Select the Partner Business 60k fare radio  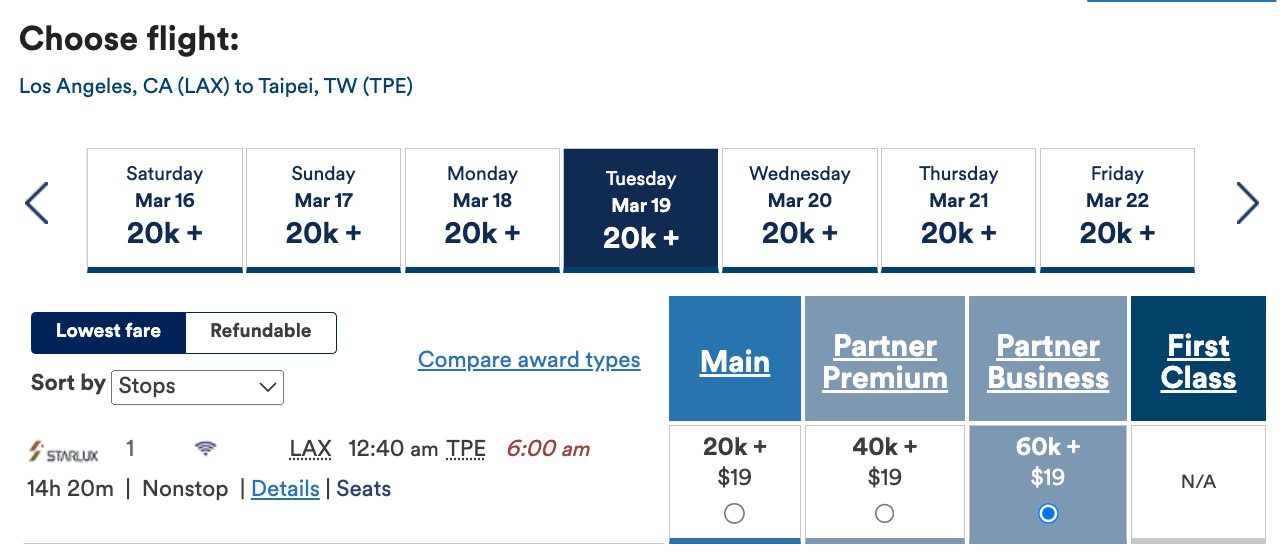tap(1047, 514)
